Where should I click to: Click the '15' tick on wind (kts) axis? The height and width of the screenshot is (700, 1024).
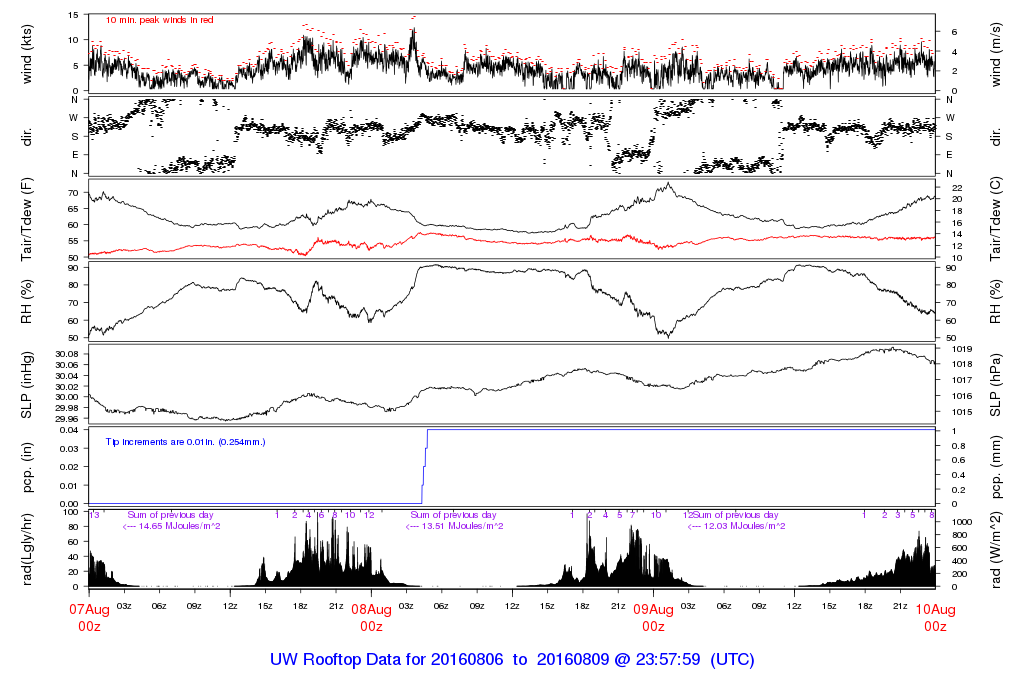click(x=73, y=15)
